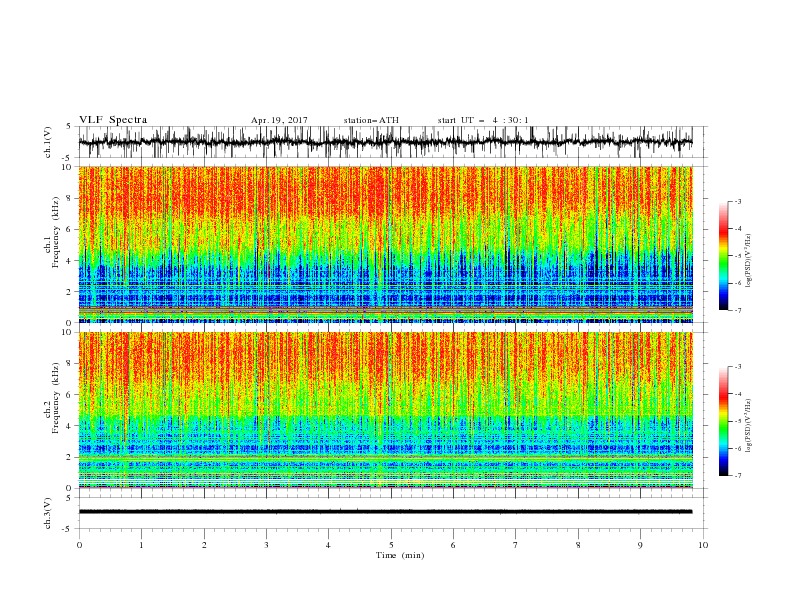This screenshot has height=612, width=792.
Task: Click the ch.2 frequency axis "4" tick label
Action: pyautogui.click(x=70, y=426)
